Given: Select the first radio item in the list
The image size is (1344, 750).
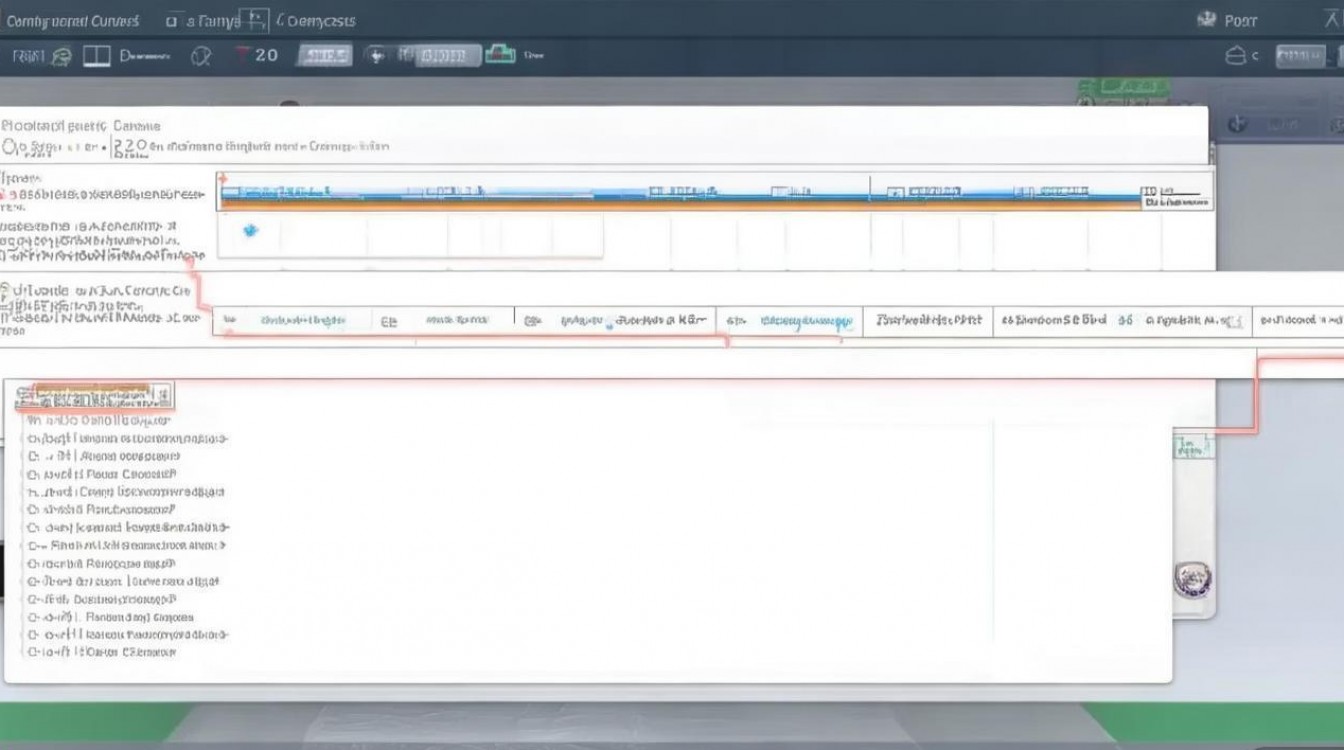Looking at the screenshot, I should click(x=34, y=438).
